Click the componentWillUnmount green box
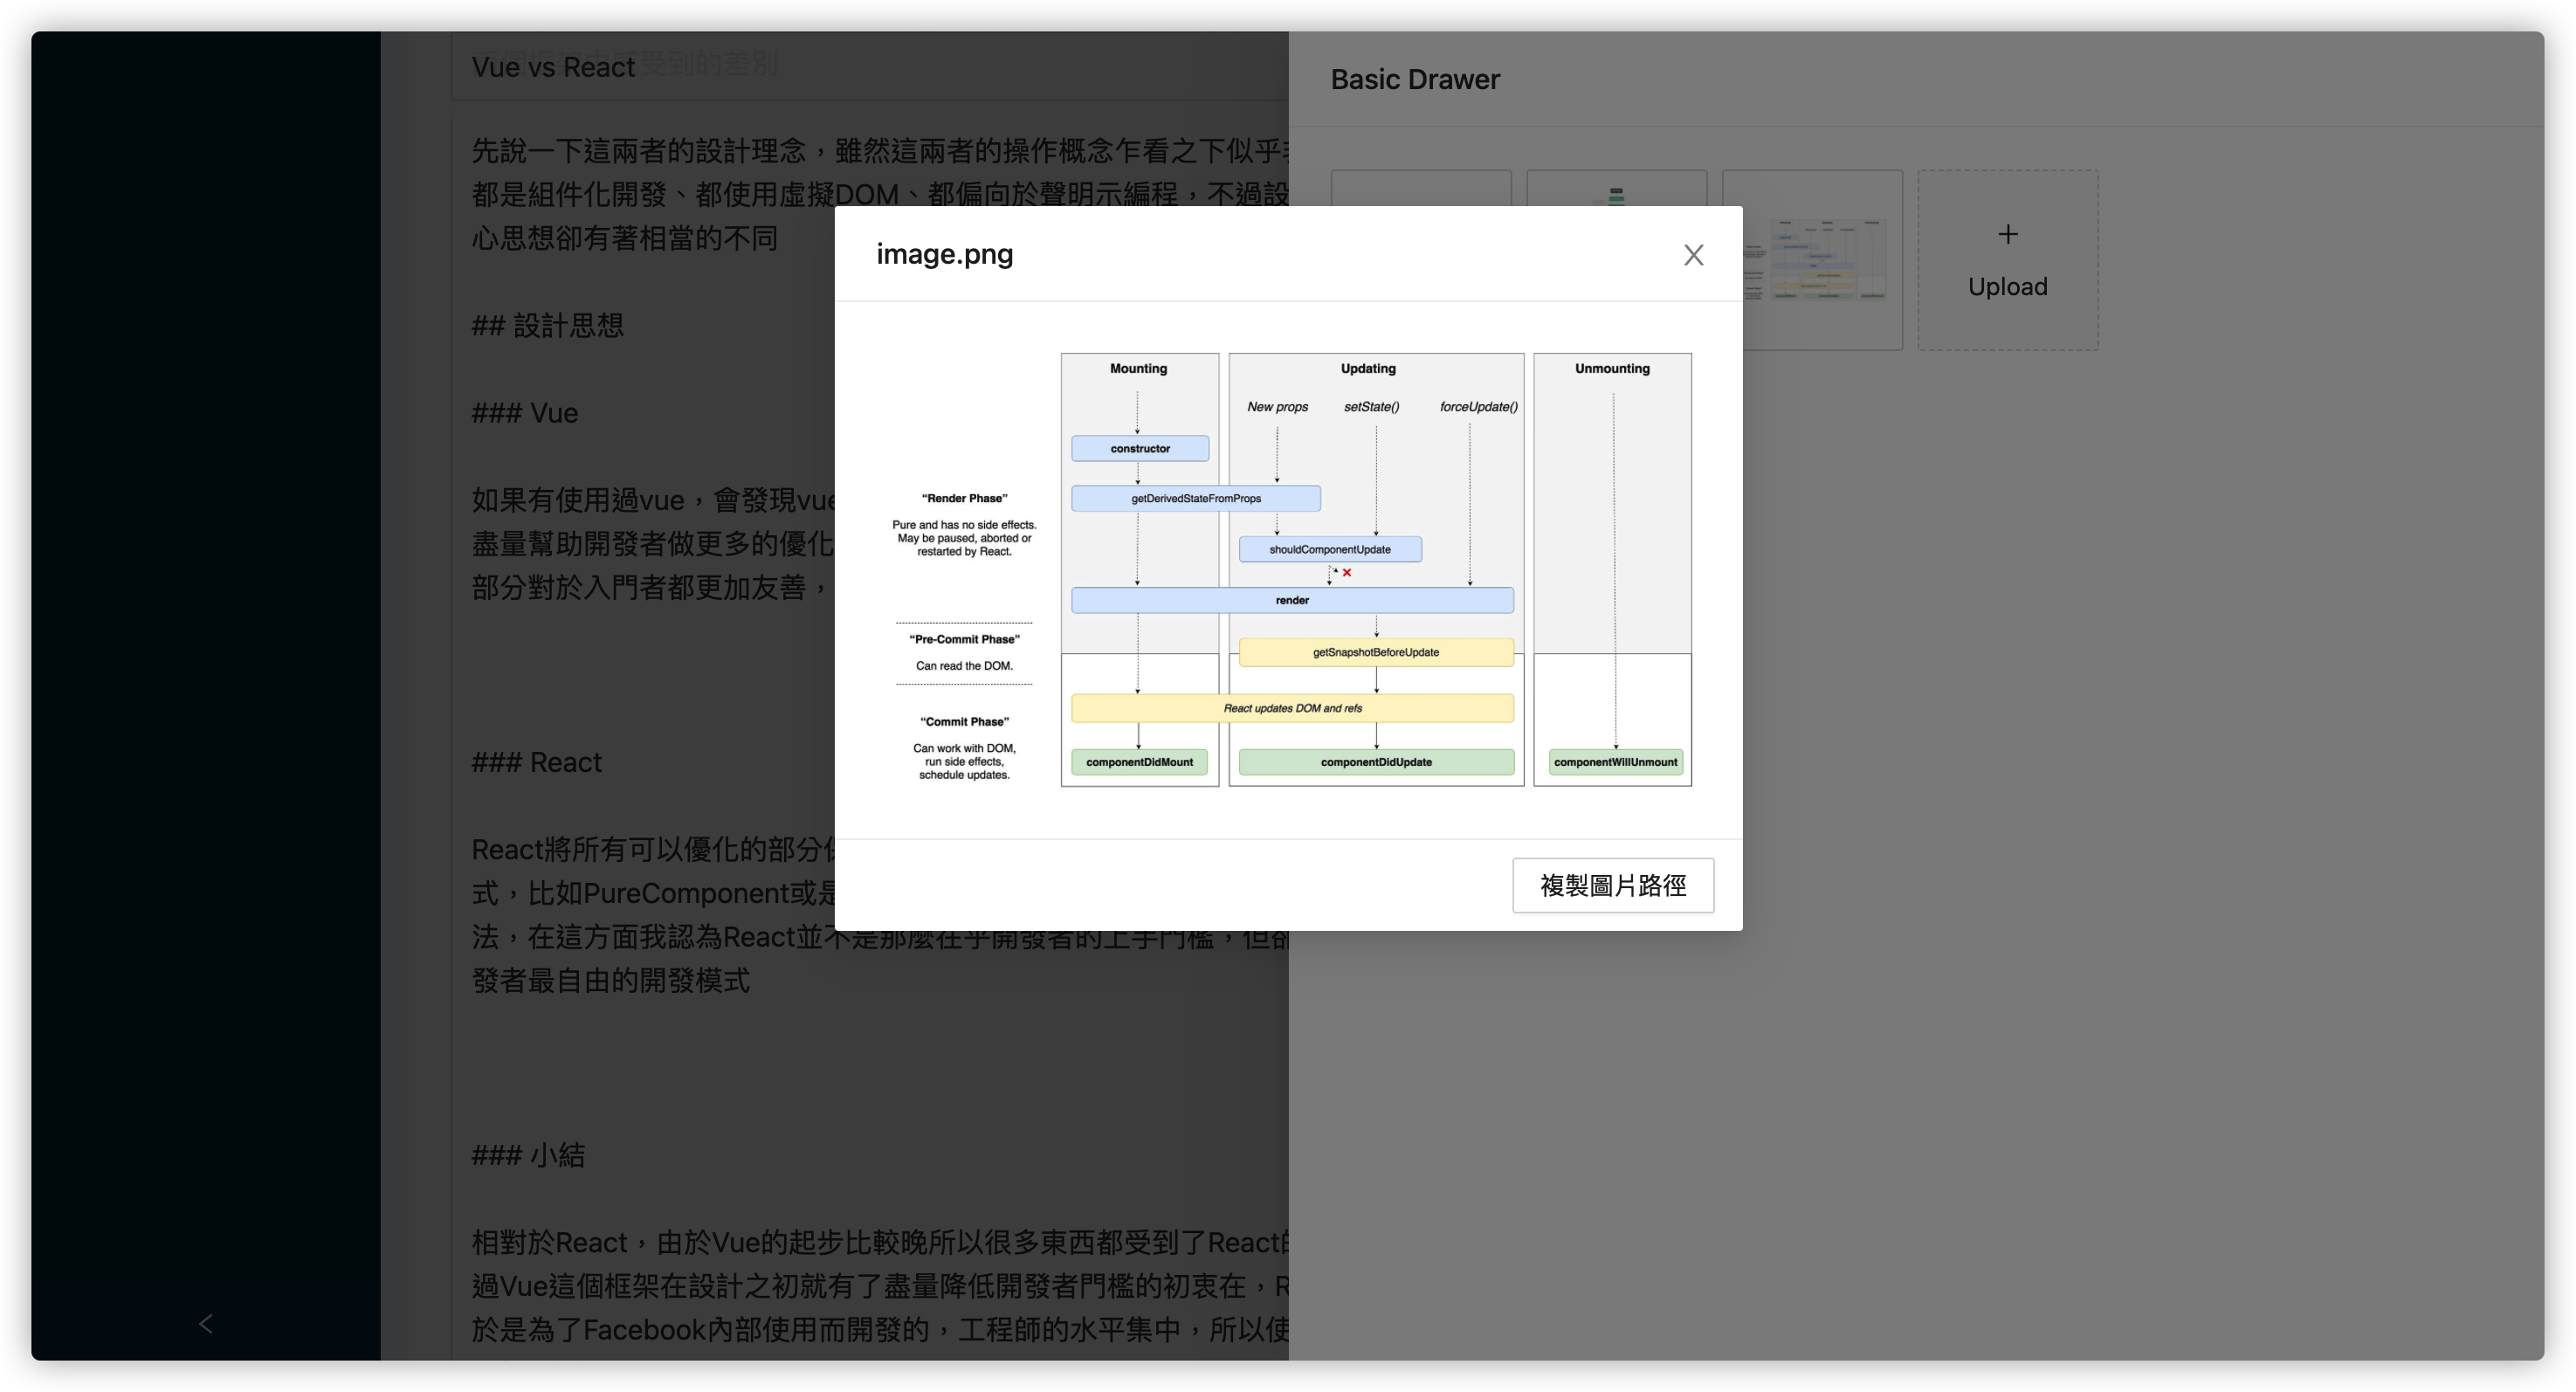Viewport: 2576px width, 1392px height. click(x=1614, y=762)
